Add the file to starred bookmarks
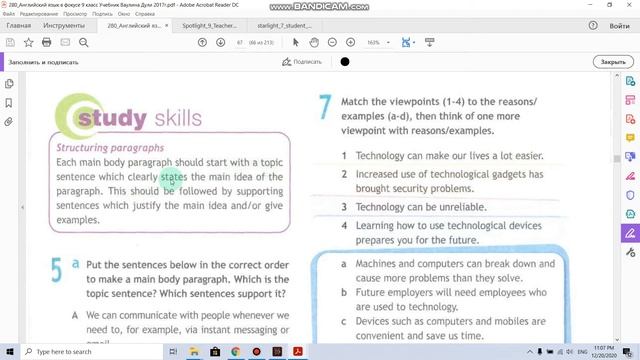The image size is (640, 360). pyautogui.click(x=28, y=42)
